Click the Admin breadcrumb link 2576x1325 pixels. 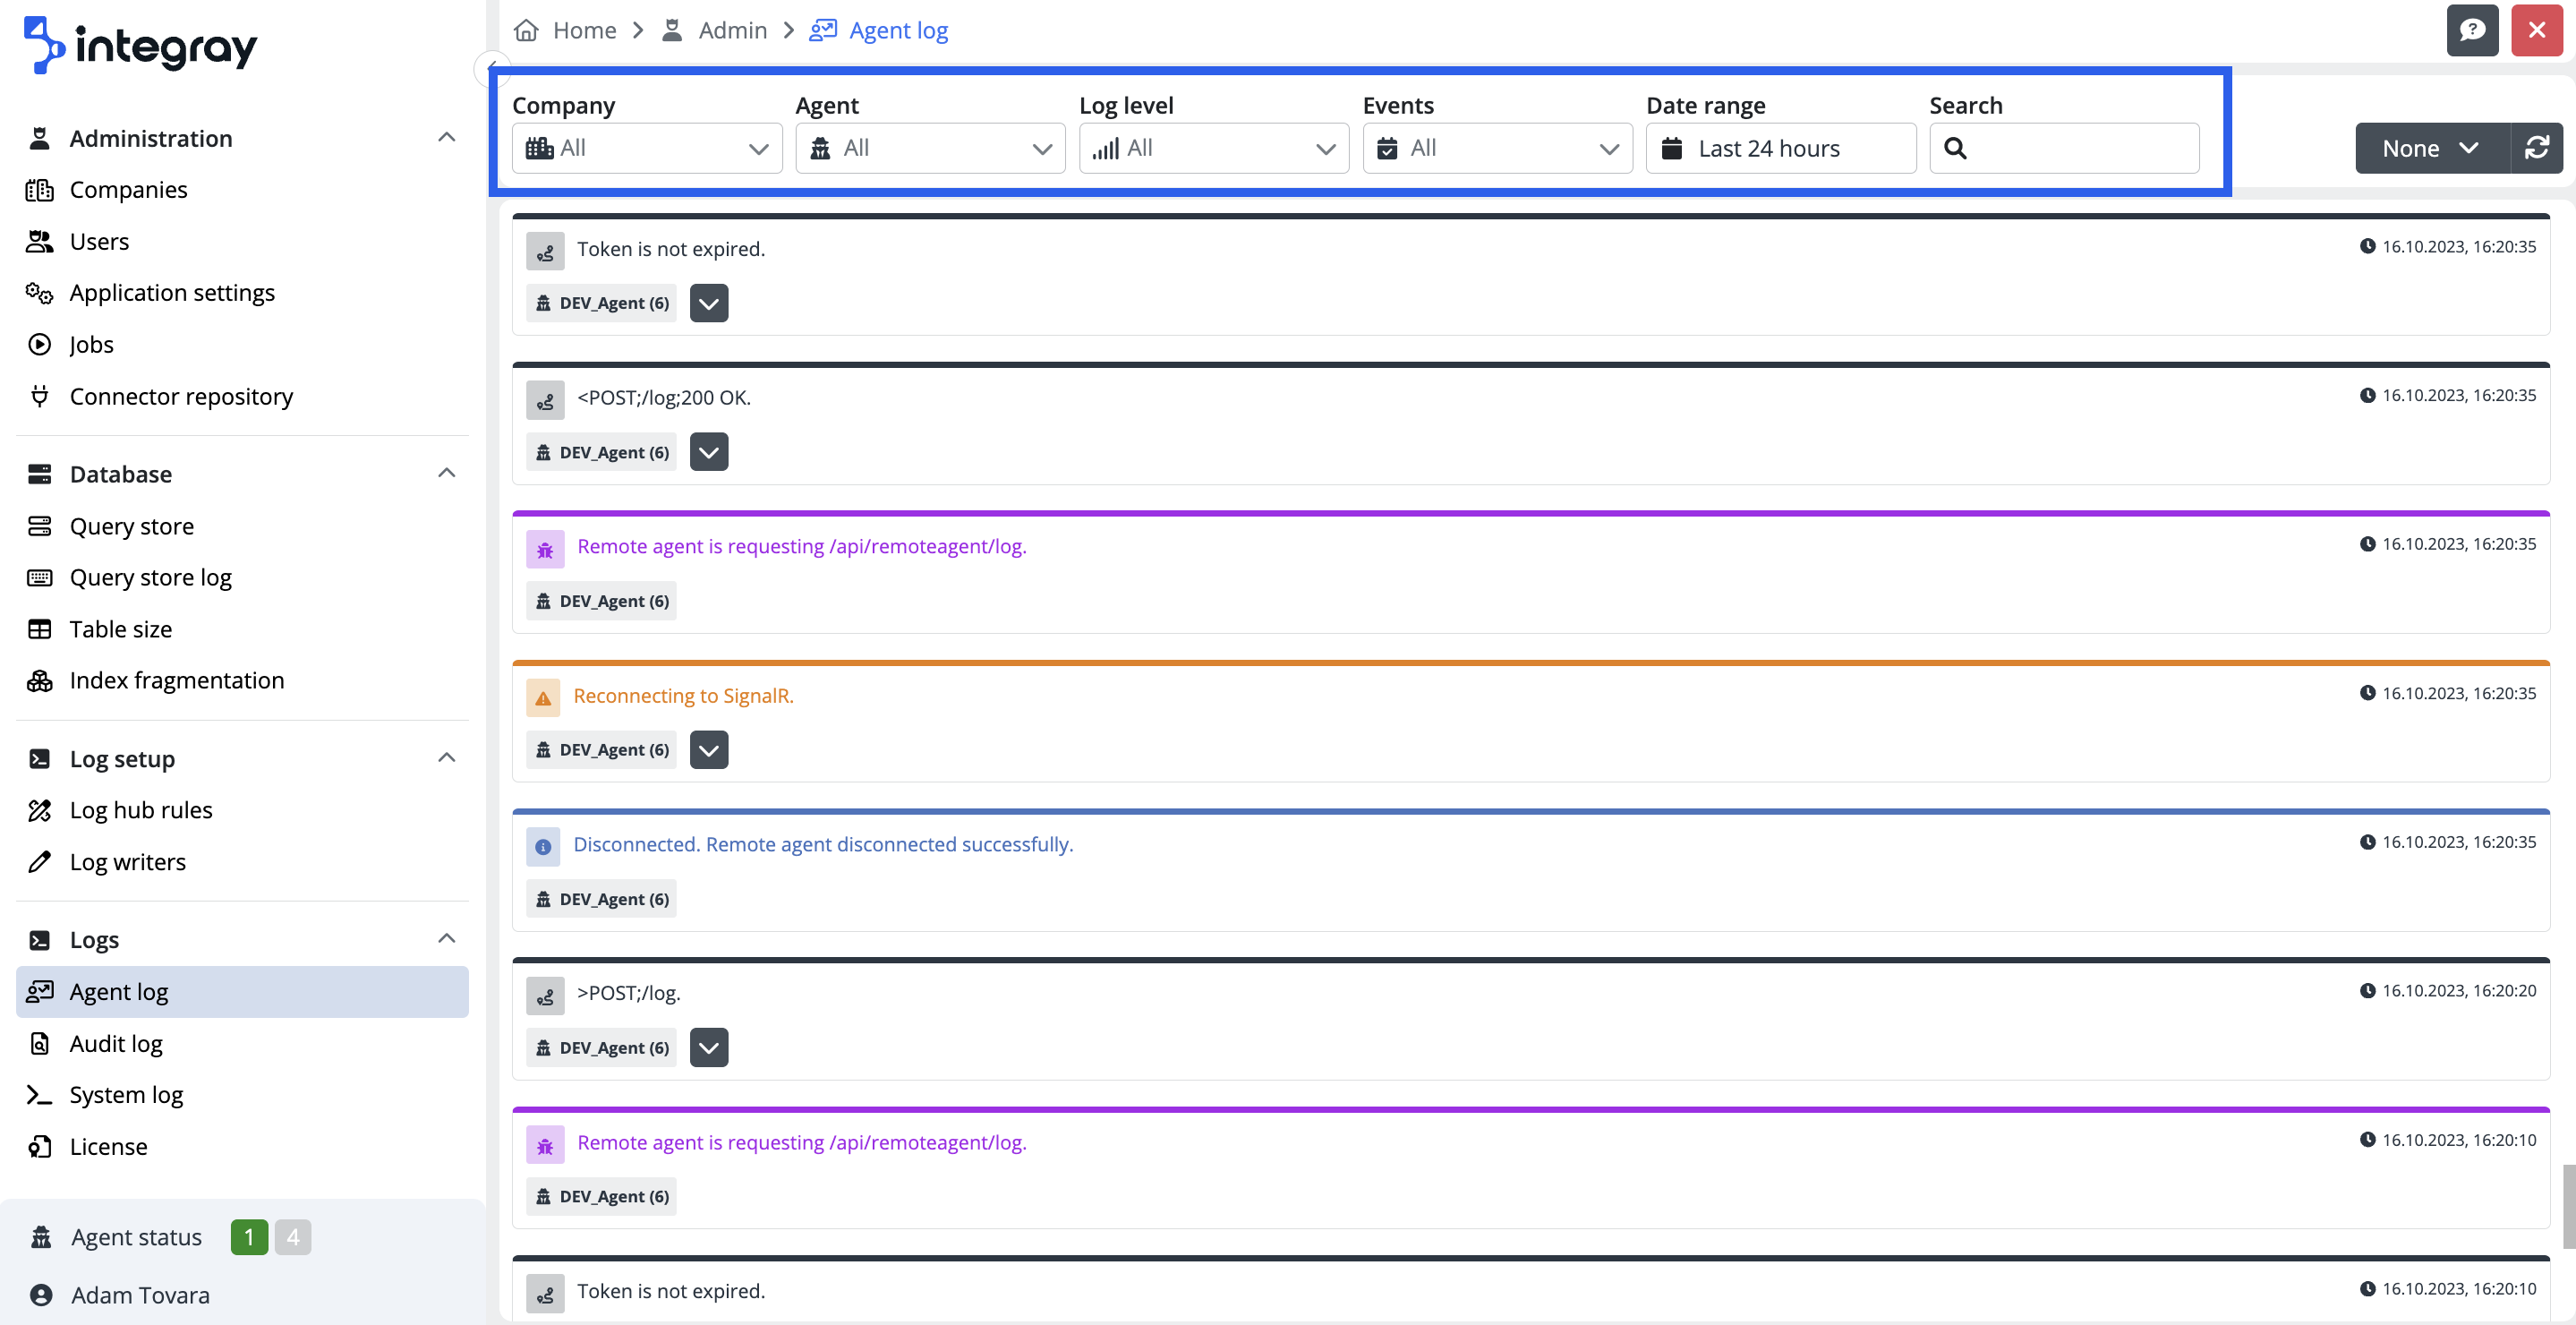point(732,30)
